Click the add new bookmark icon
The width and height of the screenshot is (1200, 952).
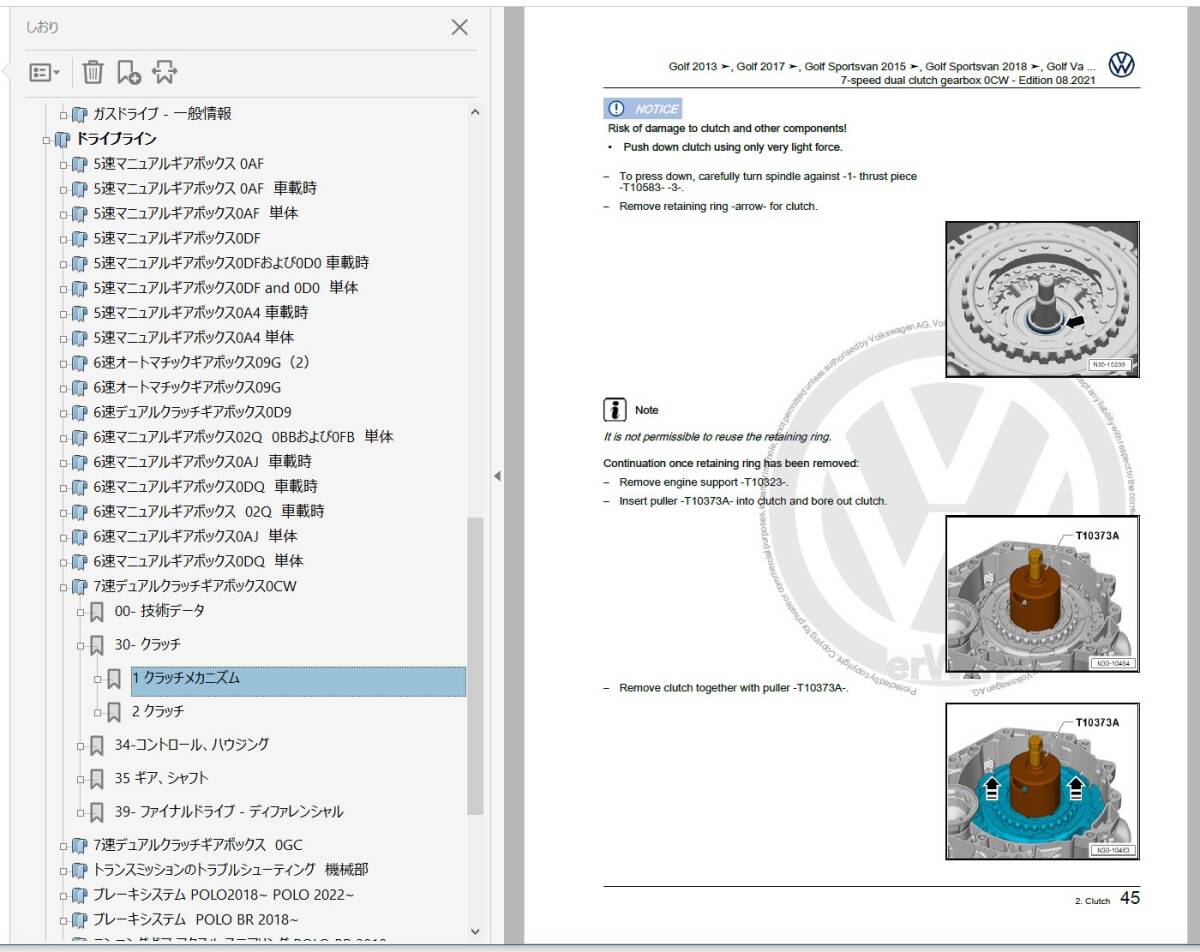128,72
